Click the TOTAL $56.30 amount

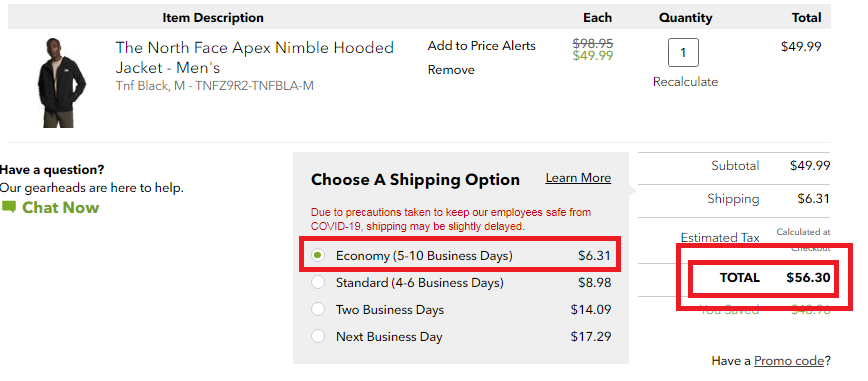point(809,277)
